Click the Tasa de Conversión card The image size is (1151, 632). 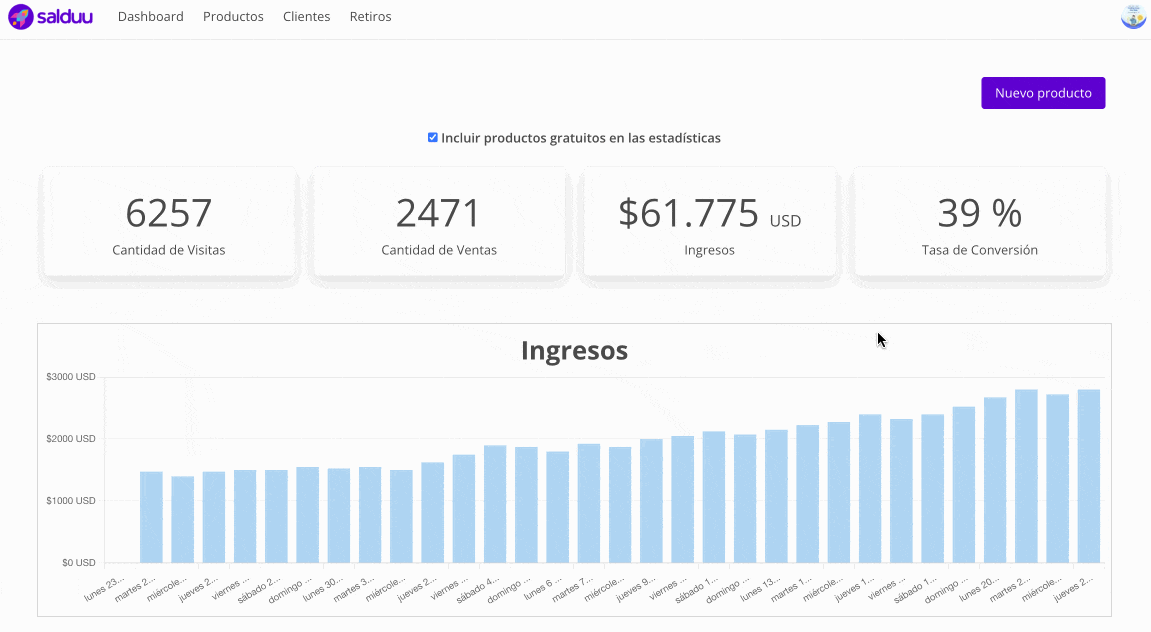pyautogui.click(x=980, y=222)
